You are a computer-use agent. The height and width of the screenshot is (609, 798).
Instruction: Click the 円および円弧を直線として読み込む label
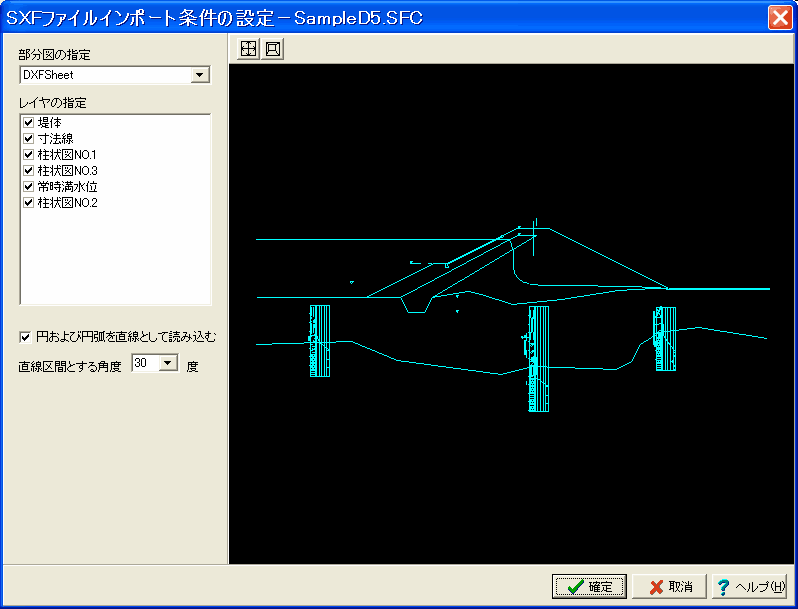point(126,337)
